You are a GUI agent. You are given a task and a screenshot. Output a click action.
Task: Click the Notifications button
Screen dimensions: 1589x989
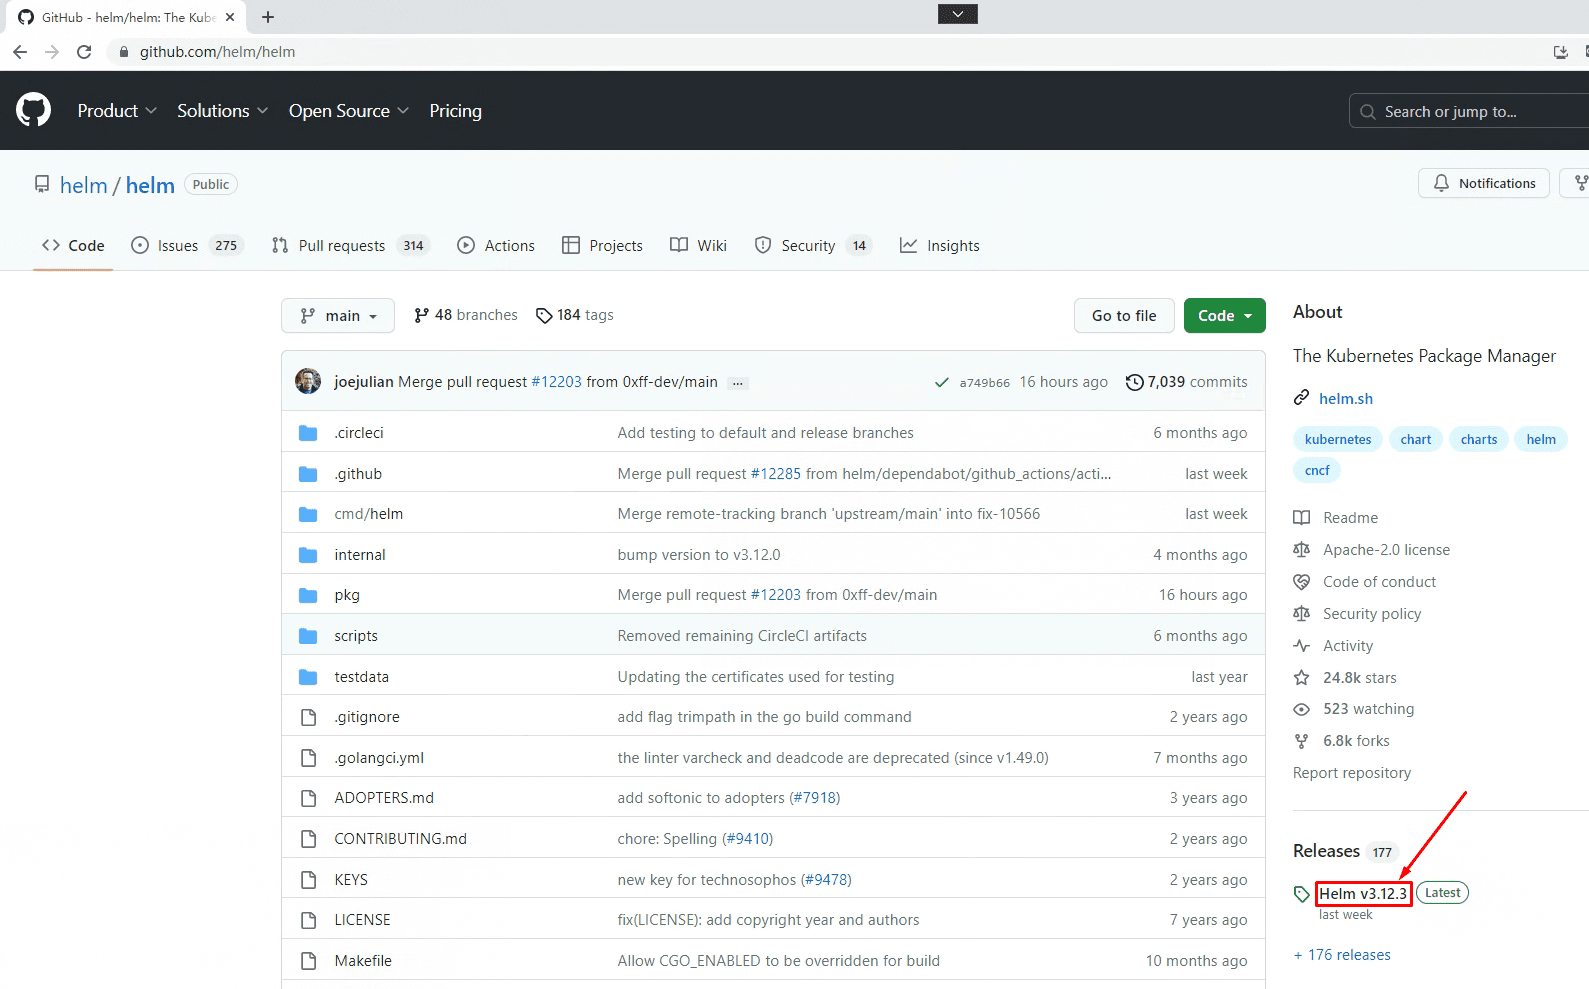pos(1484,183)
